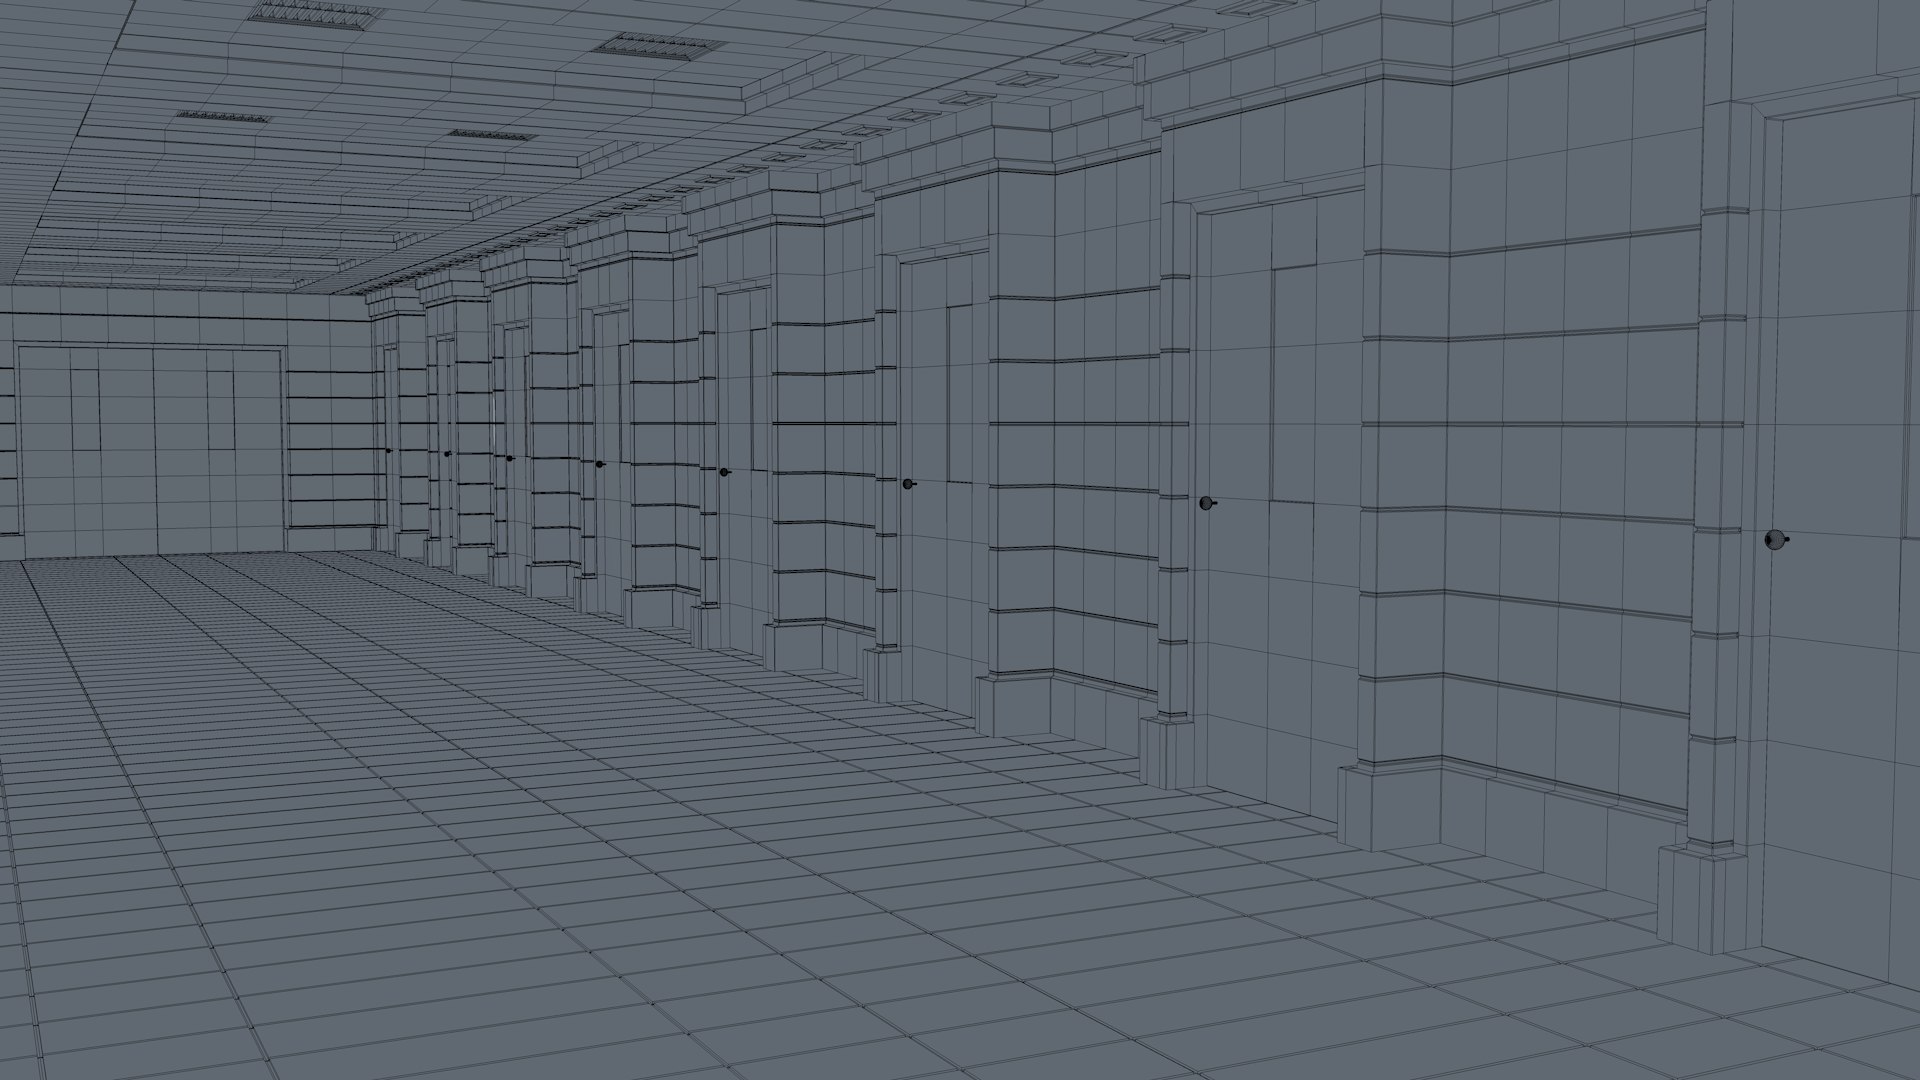Click the knob on the second-nearest door
Screen dimensions: 1920x1080
1208,503
